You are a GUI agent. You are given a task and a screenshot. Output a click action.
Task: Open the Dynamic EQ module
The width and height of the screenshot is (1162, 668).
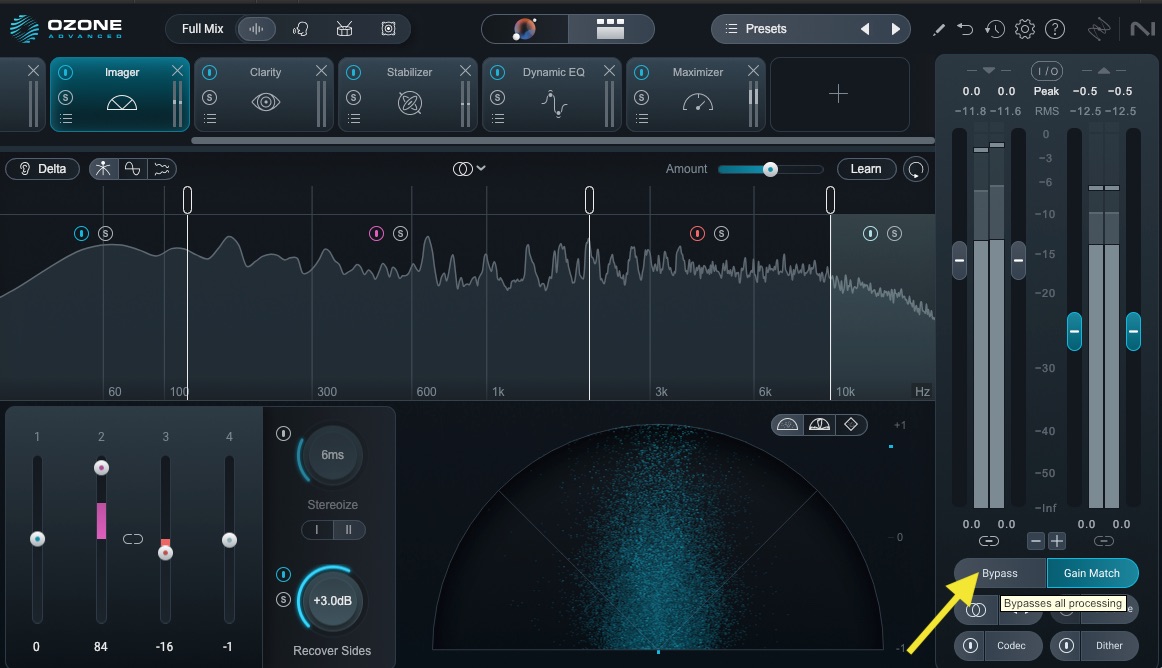tap(553, 102)
